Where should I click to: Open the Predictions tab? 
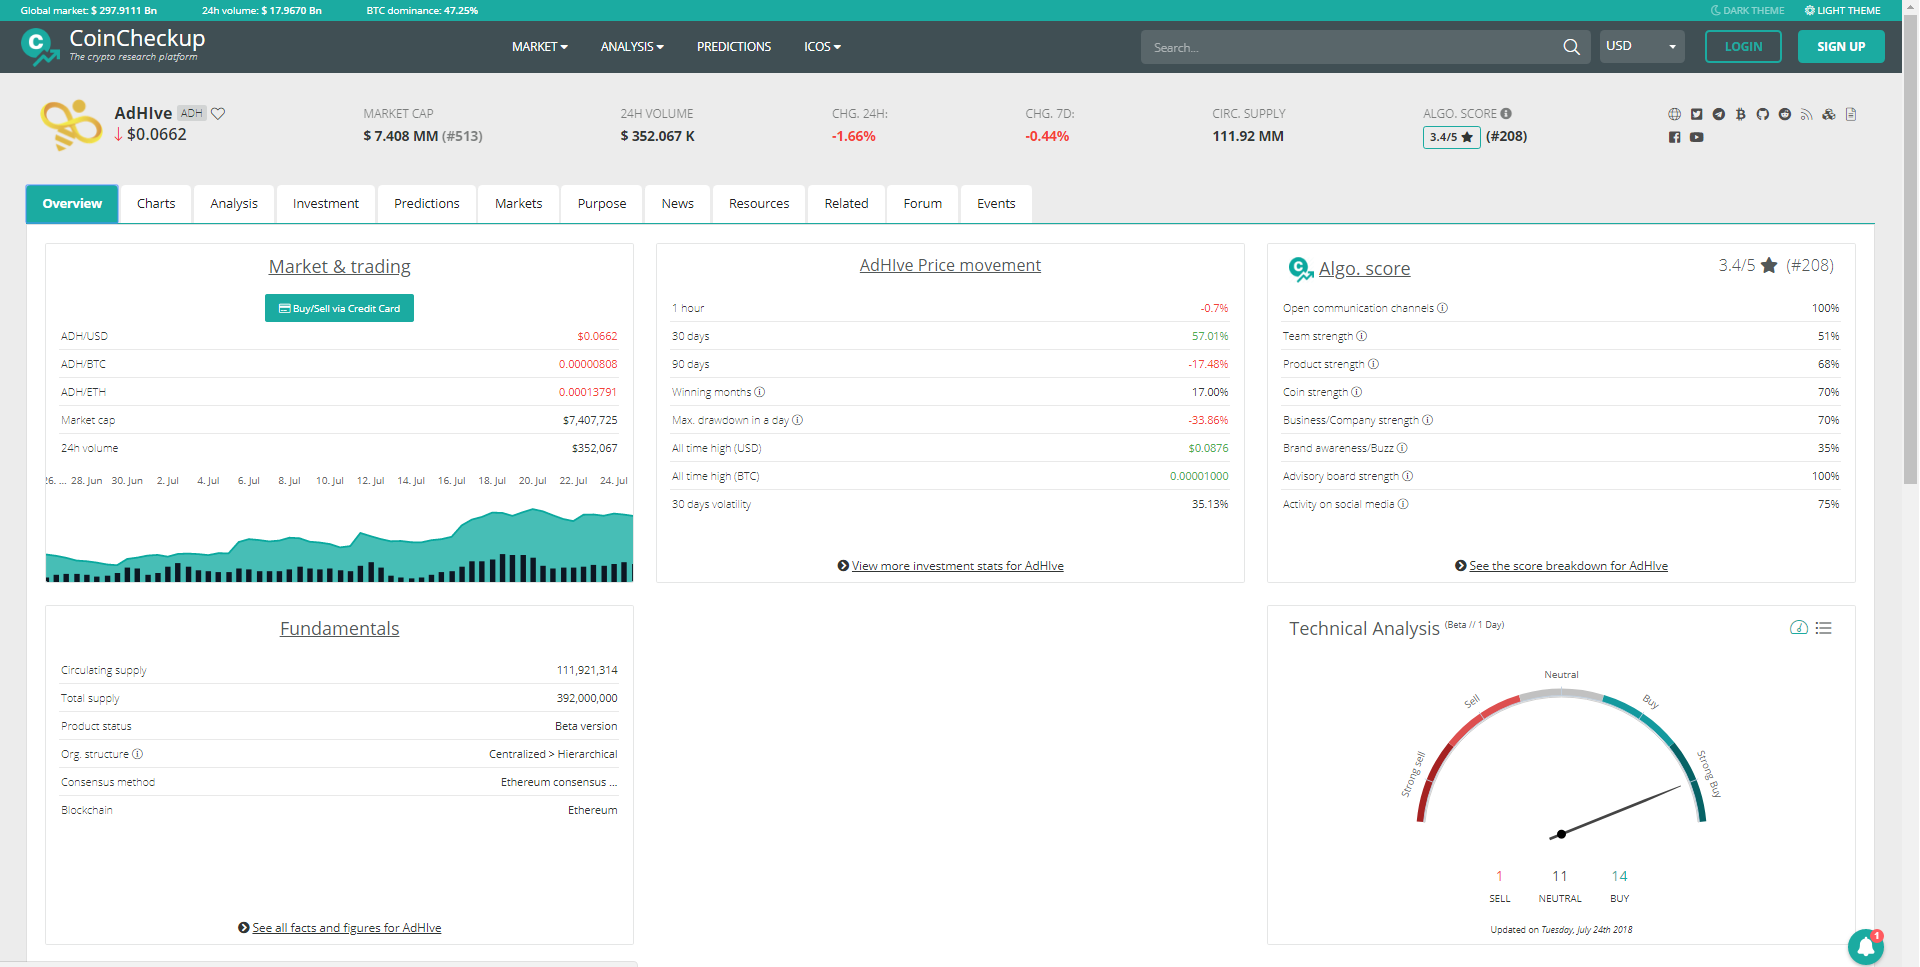coord(427,203)
